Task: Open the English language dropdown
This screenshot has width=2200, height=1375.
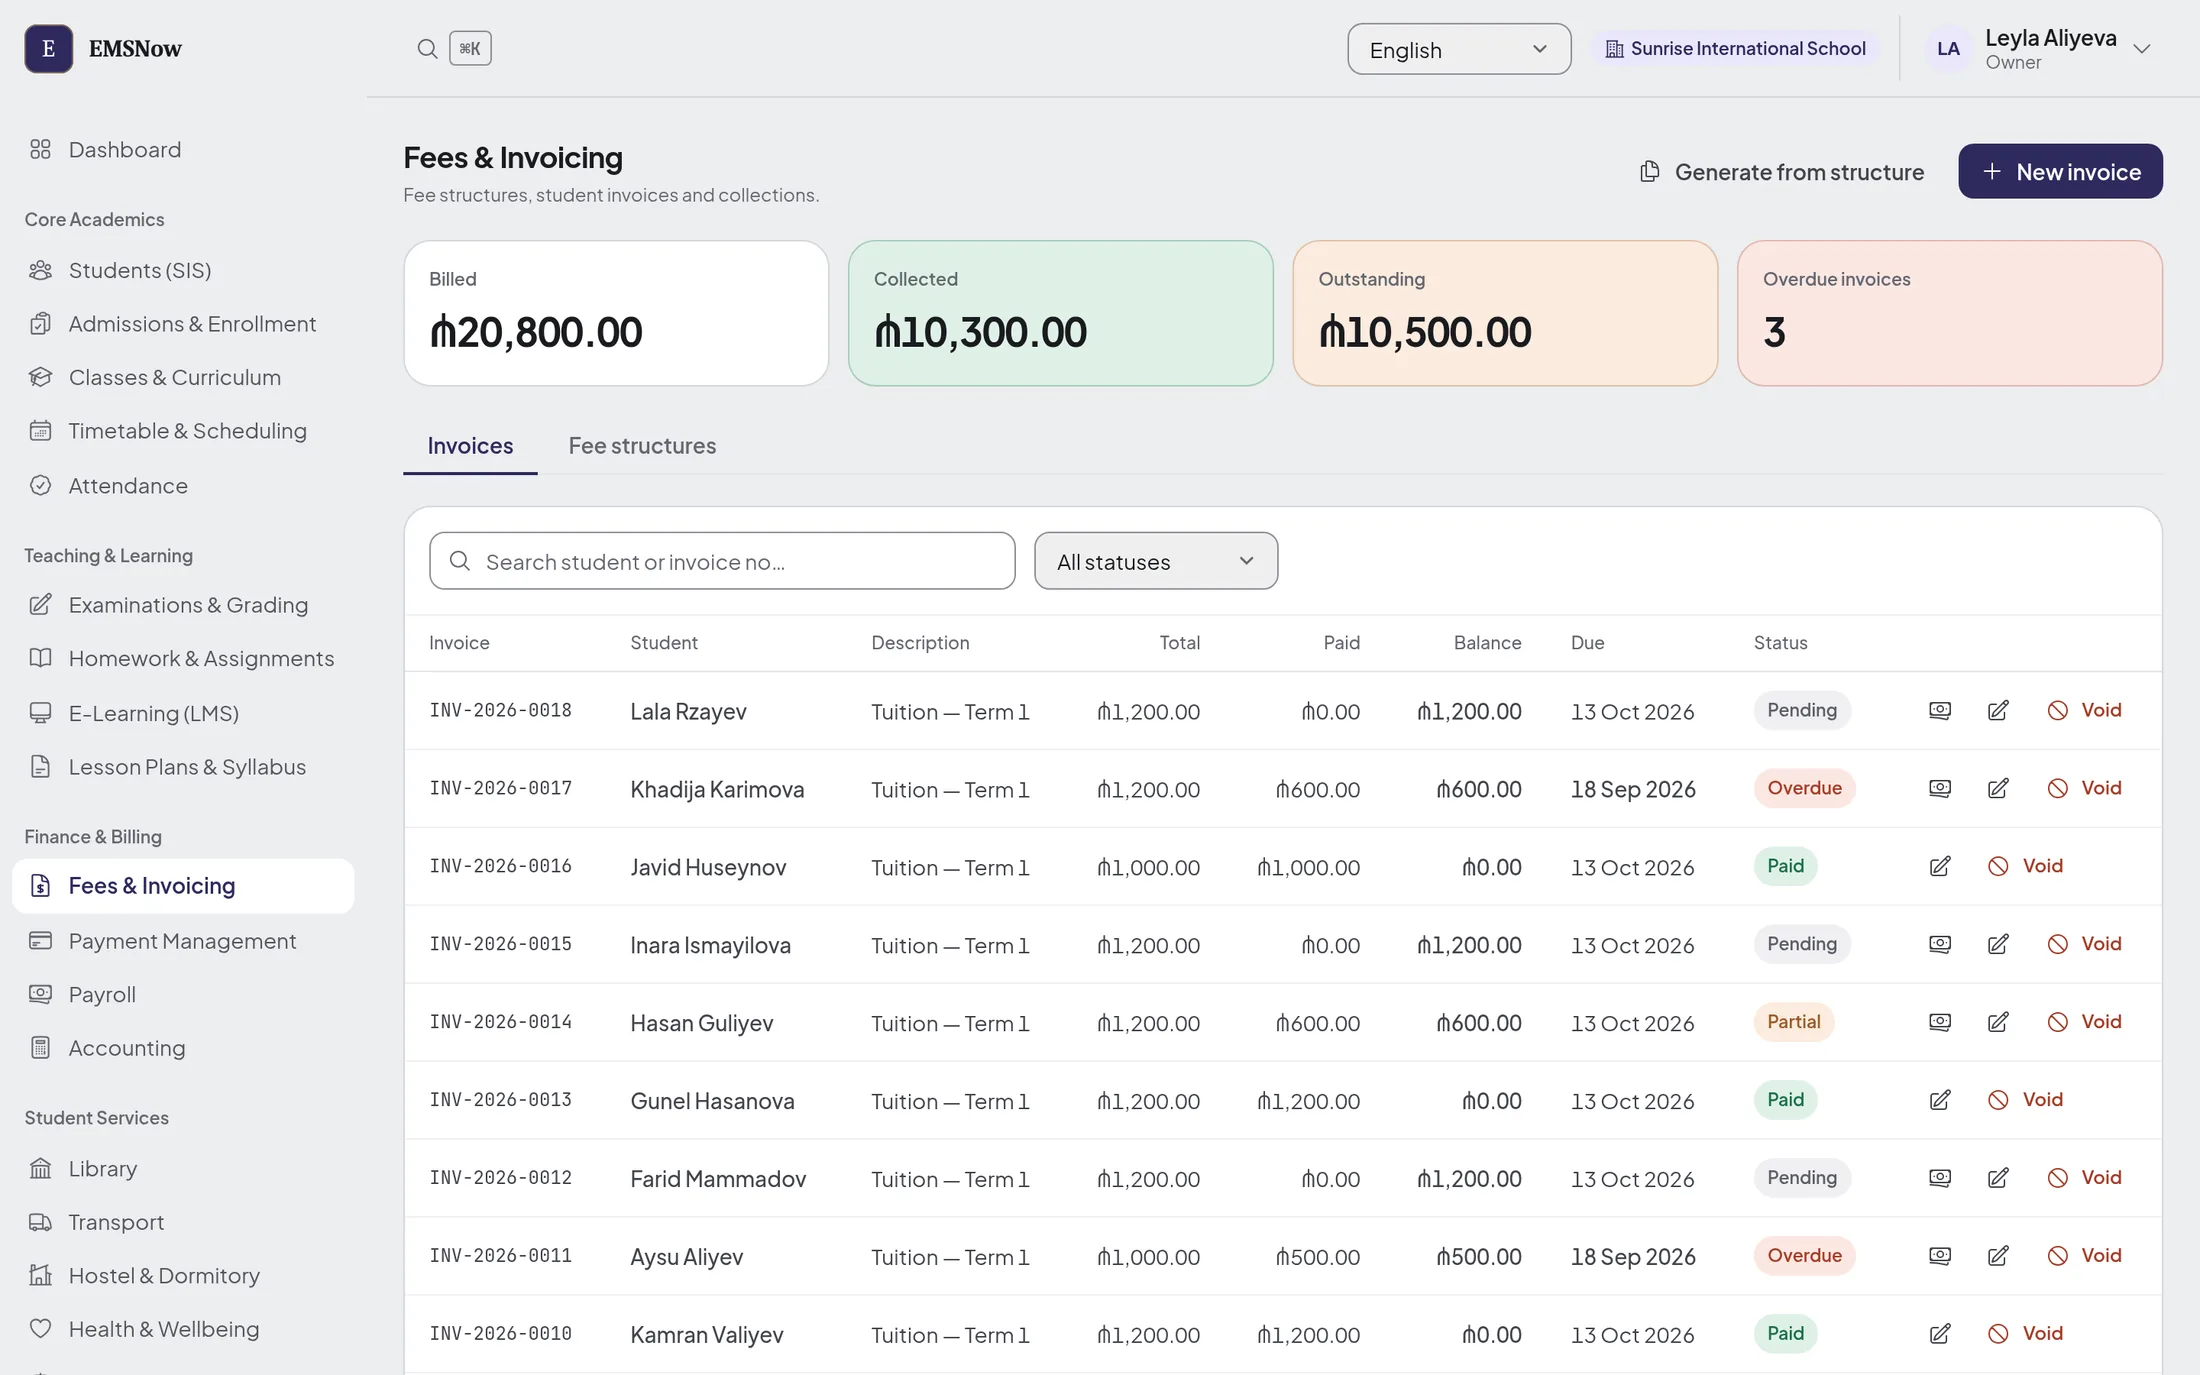Action: tap(1459, 49)
